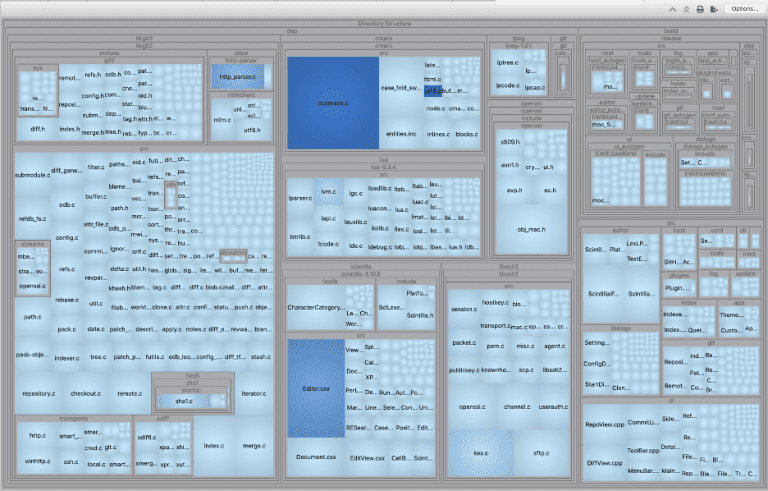768x491 pixels.
Task: Click the print icon in the toolbar
Action: (699, 9)
